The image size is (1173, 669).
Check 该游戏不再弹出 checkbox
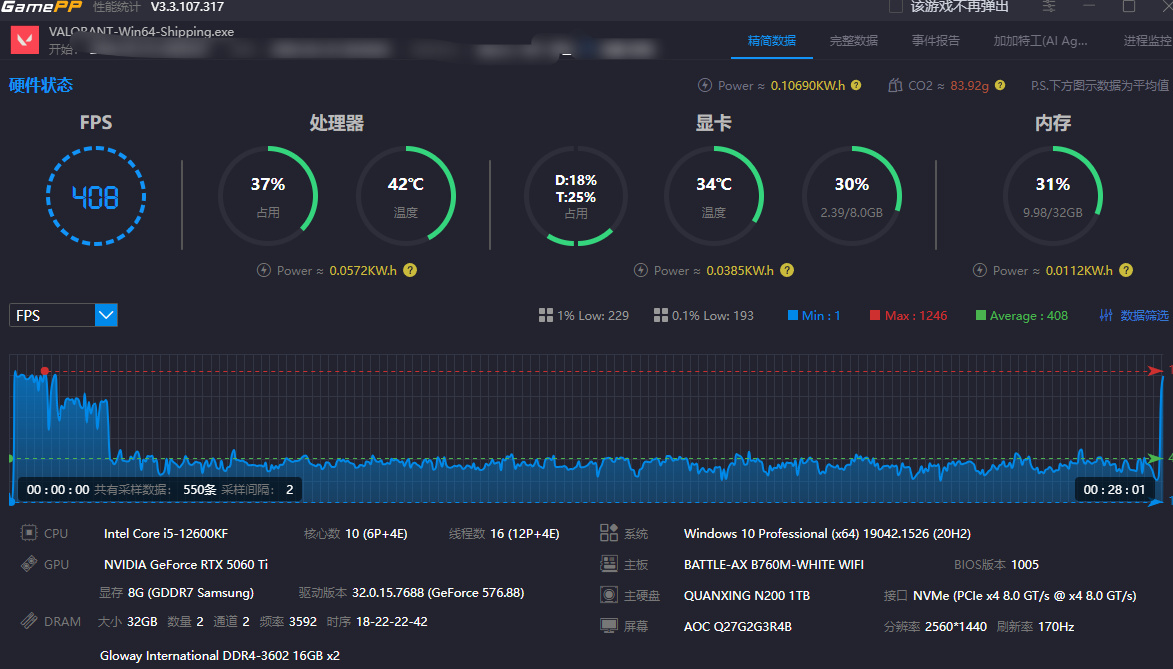point(895,7)
